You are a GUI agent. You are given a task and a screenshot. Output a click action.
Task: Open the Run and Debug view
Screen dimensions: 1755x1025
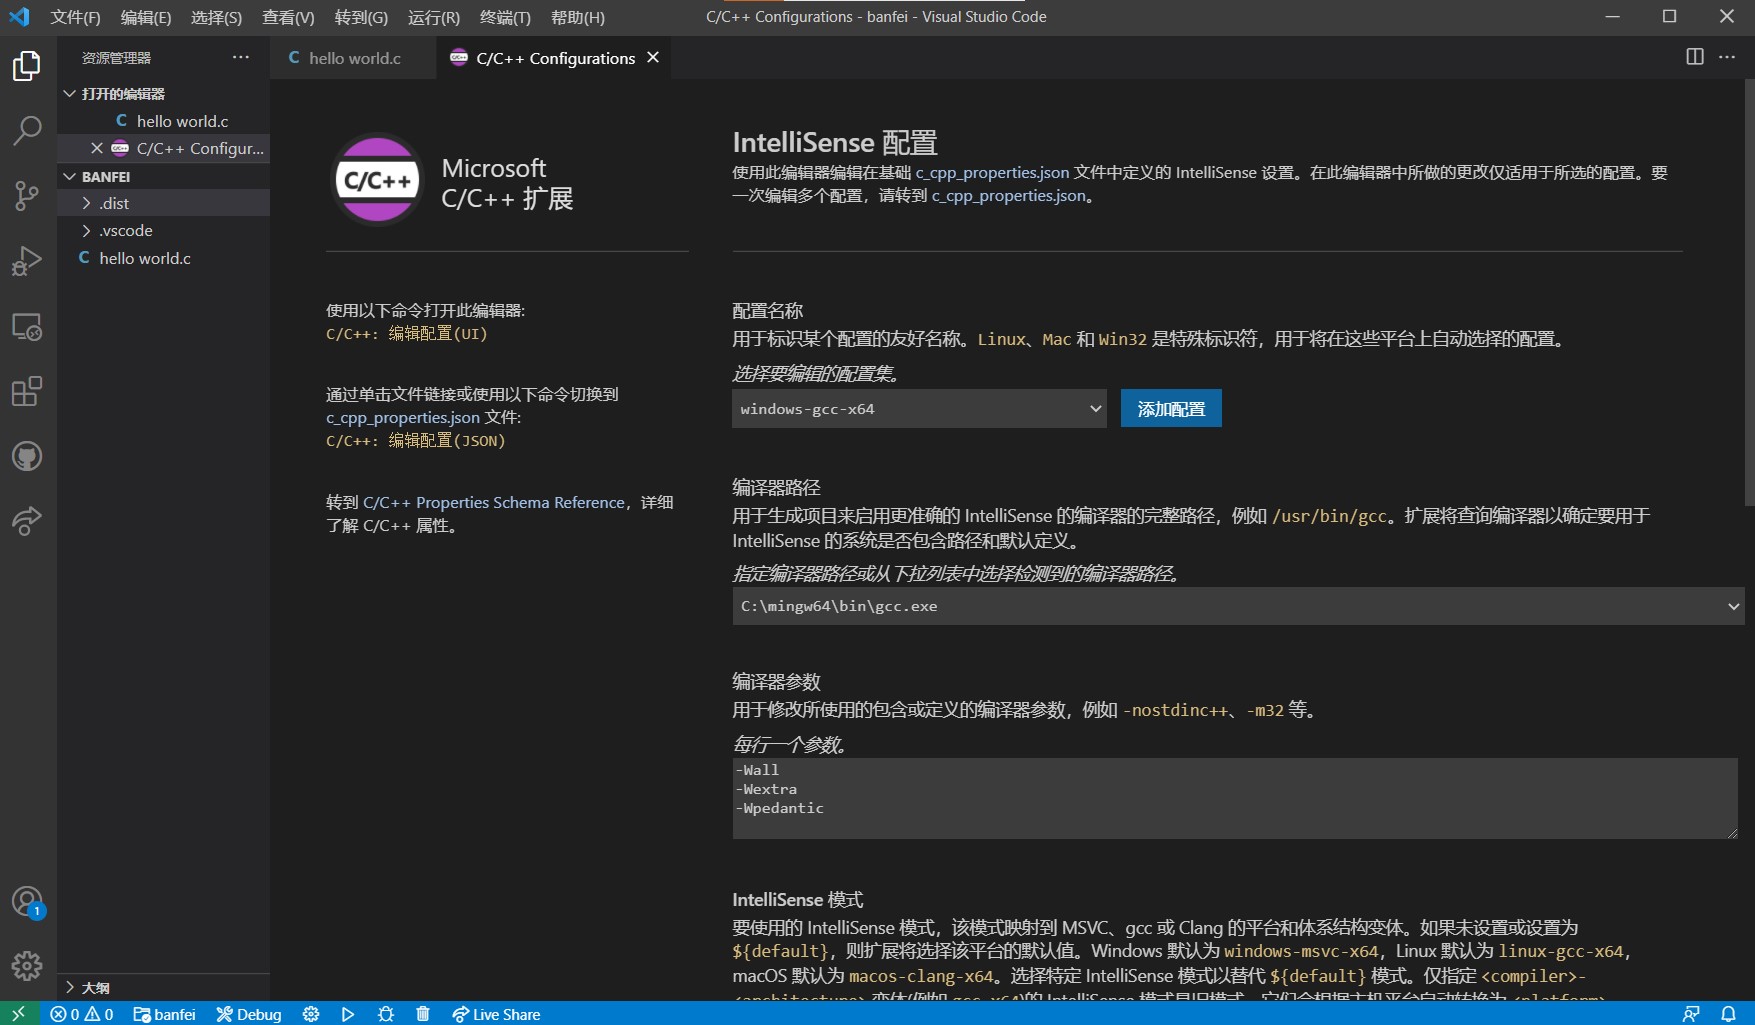(x=27, y=261)
